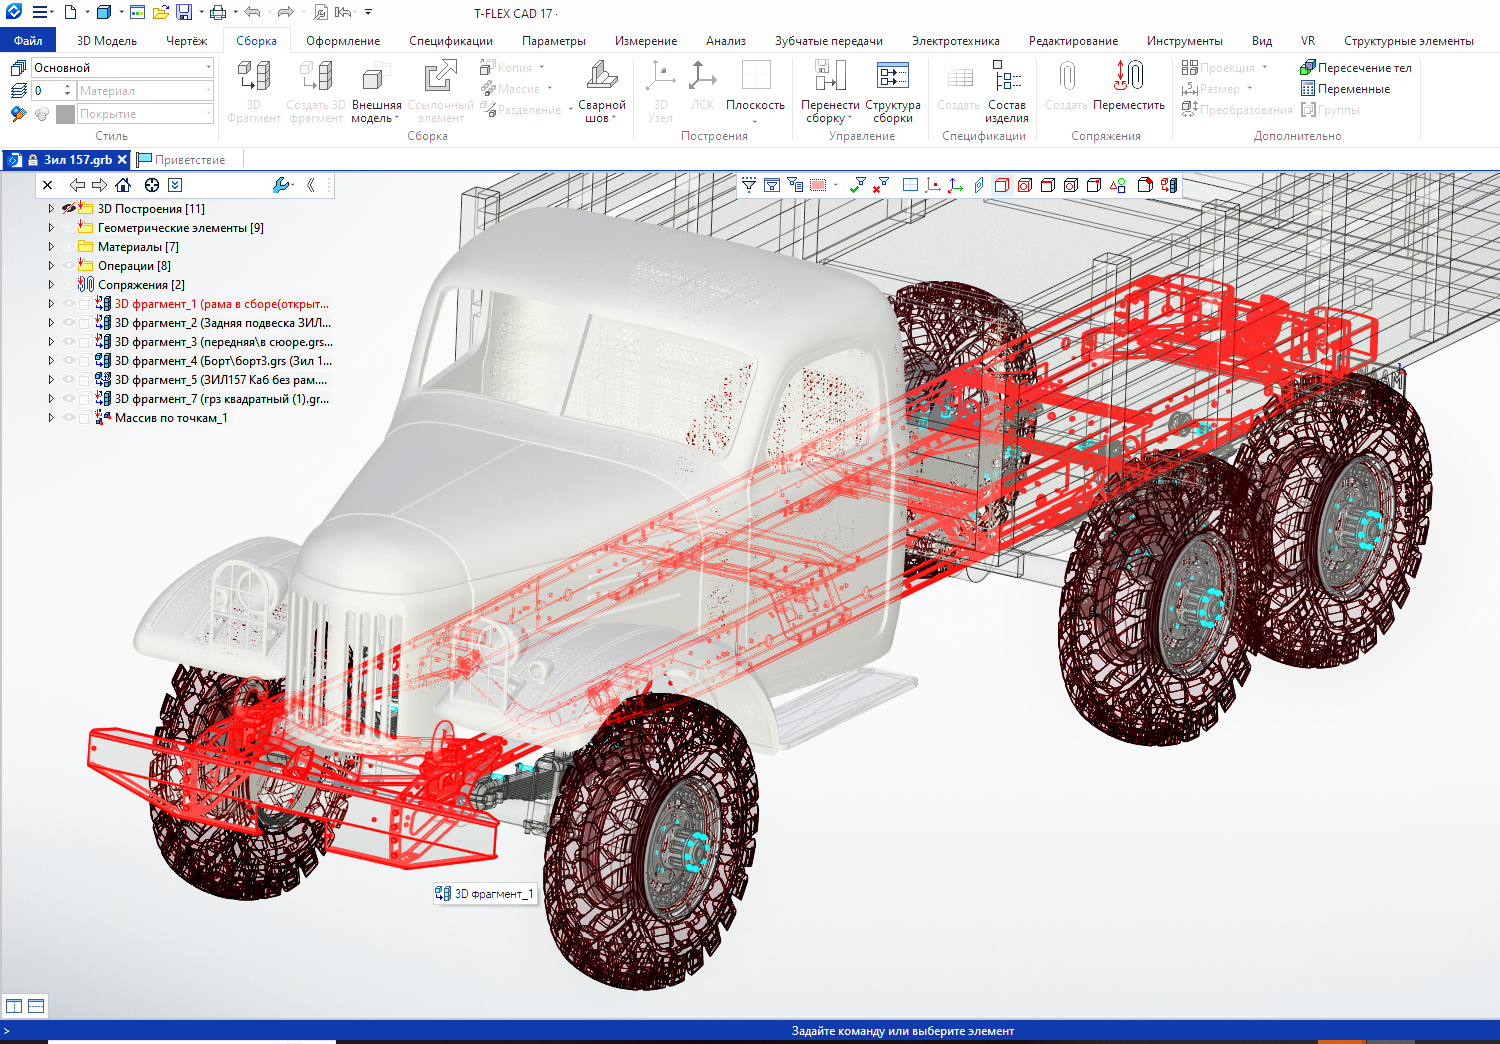
Task: Click the funnel selection filter icon
Action: (x=748, y=185)
